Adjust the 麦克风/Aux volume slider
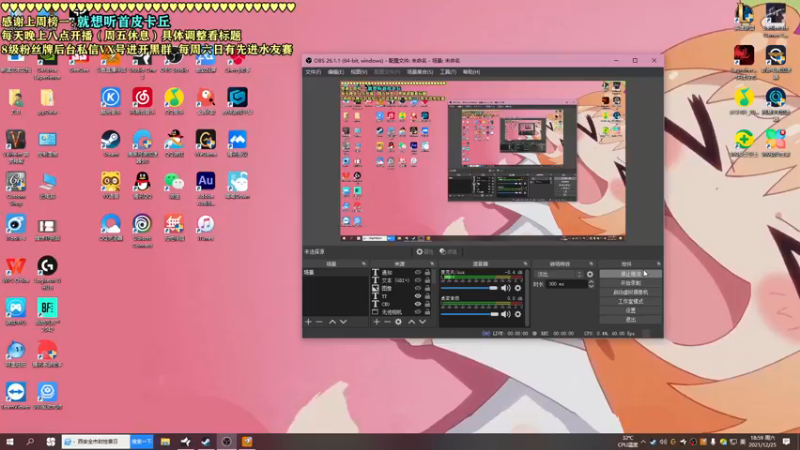Image resolution: width=800 pixels, height=450 pixels. 469,288
